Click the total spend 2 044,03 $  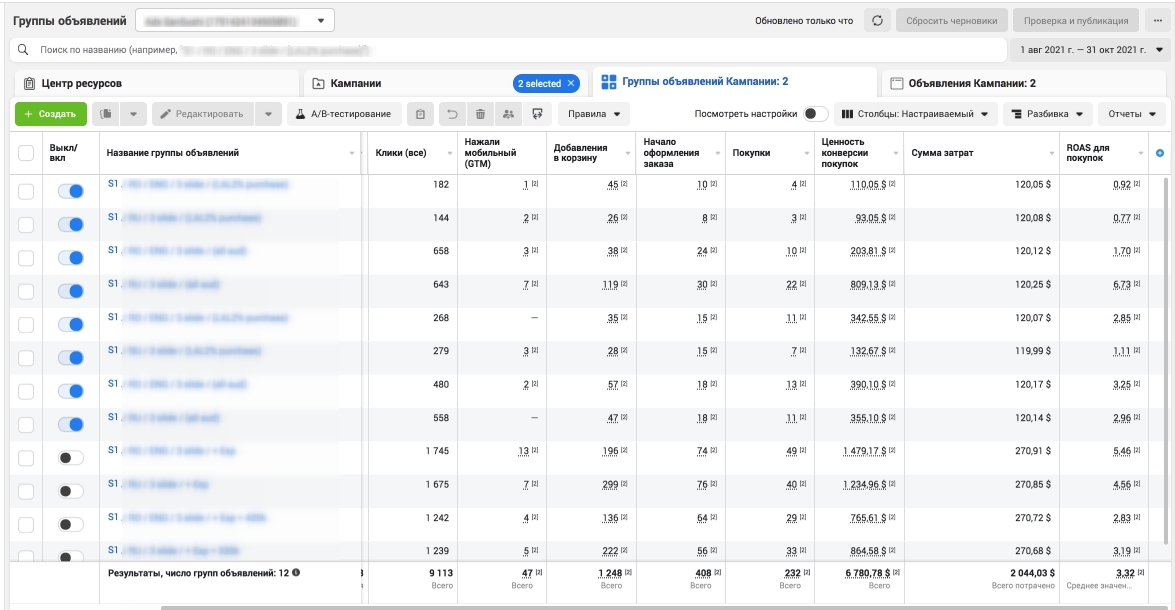(x=1033, y=573)
